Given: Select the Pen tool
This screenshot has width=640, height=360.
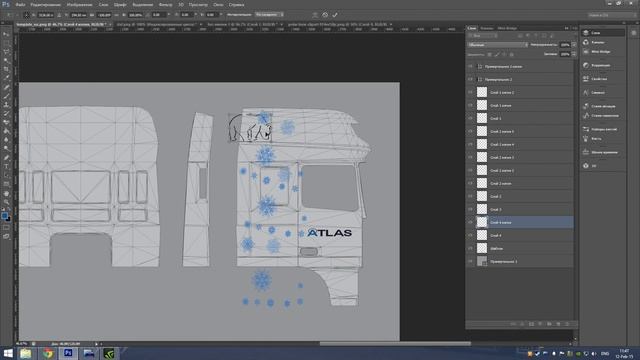Looking at the screenshot, I should click(x=6, y=158).
